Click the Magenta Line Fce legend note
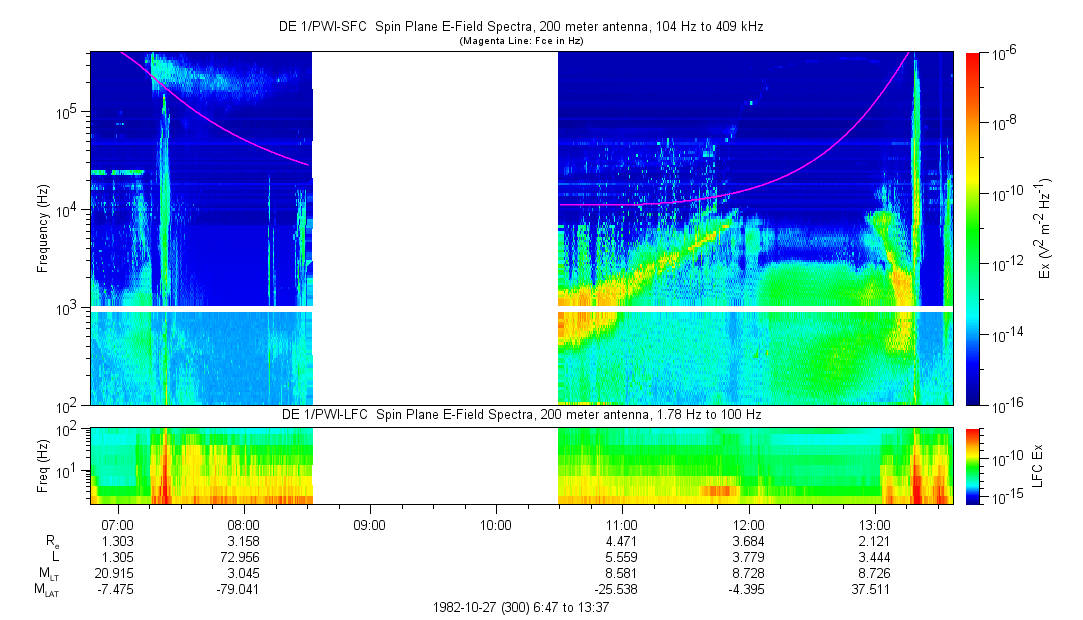This screenshot has width=1083, height=620. coord(520,42)
